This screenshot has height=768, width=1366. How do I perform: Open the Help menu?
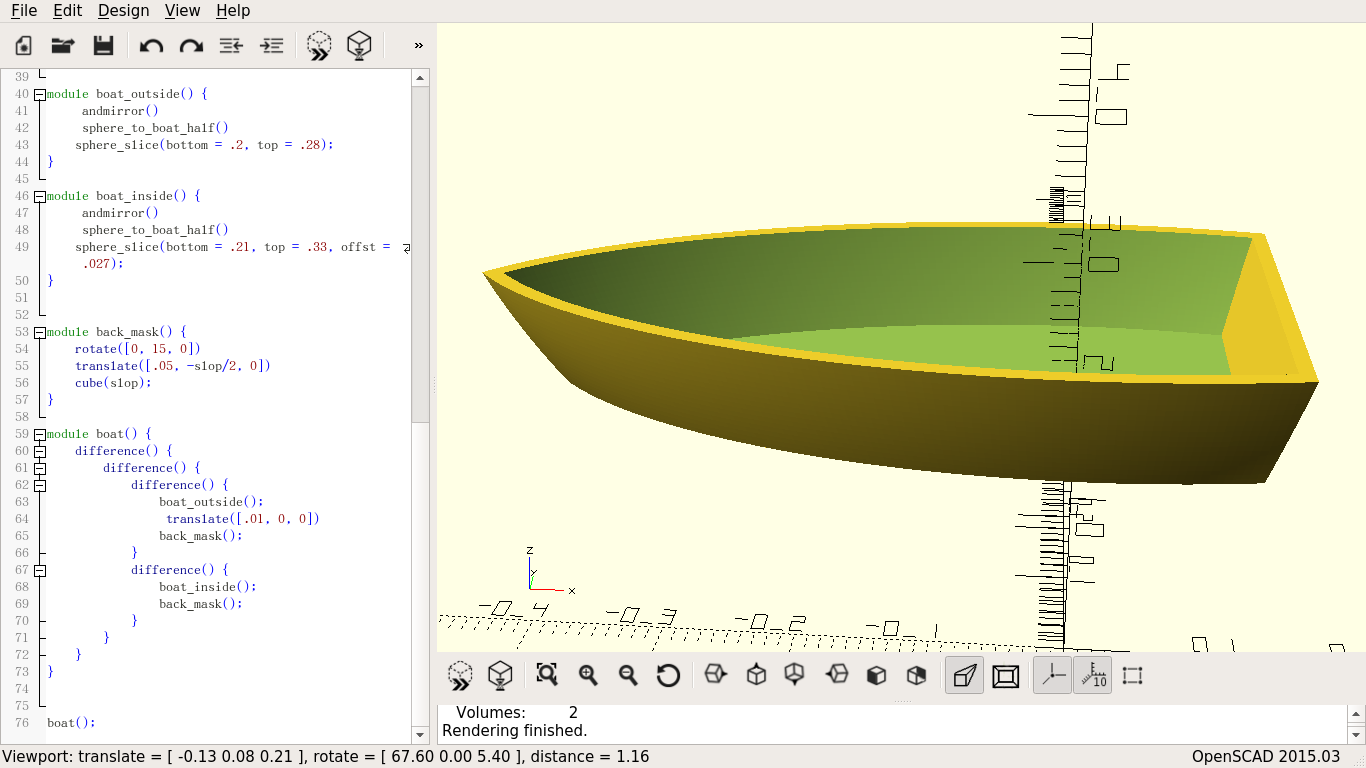[x=233, y=10]
